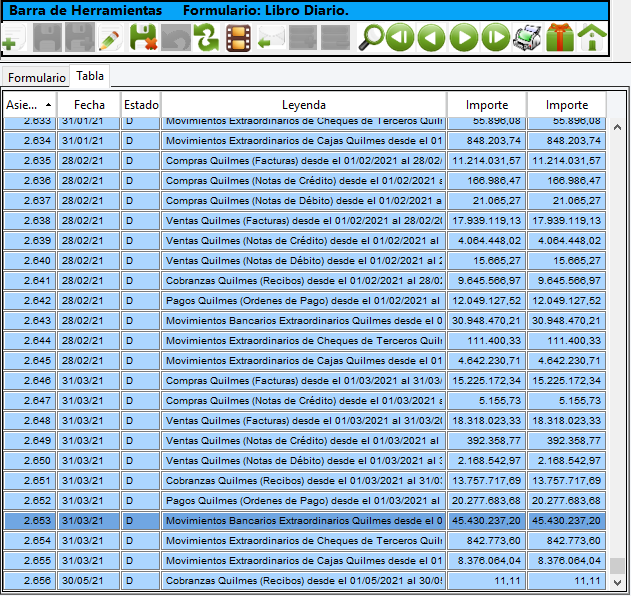Click the highlighted row entry 2.653
This screenshot has width=631, height=596.
29,520
